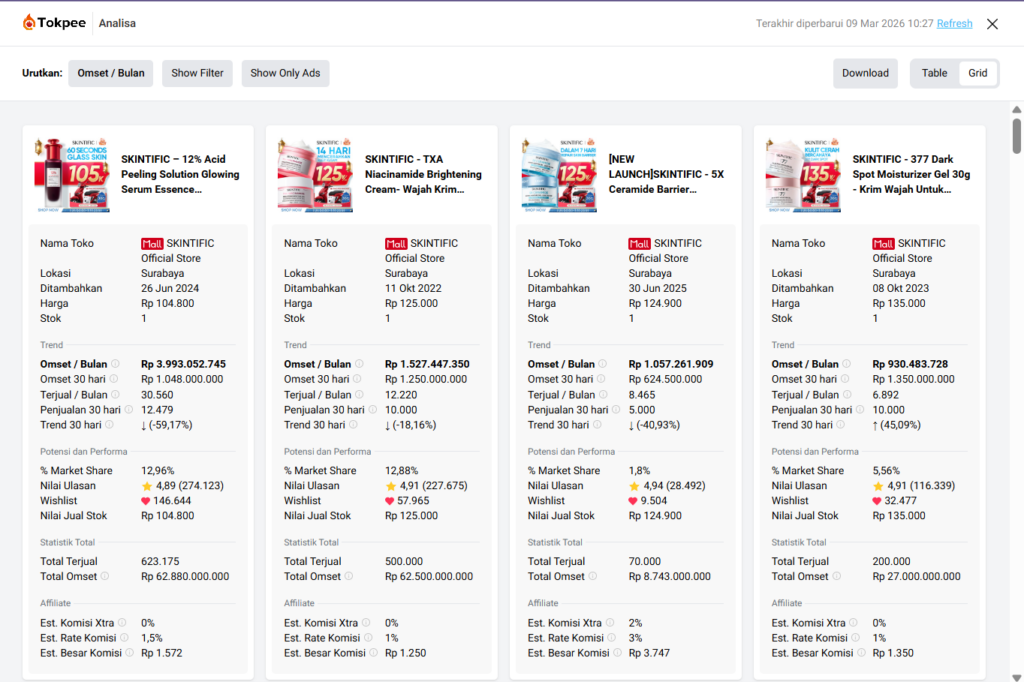The height and width of the screenshot is (682, 1024).
Task: Close the Analisa panel with X
Action: coord(992,24)
